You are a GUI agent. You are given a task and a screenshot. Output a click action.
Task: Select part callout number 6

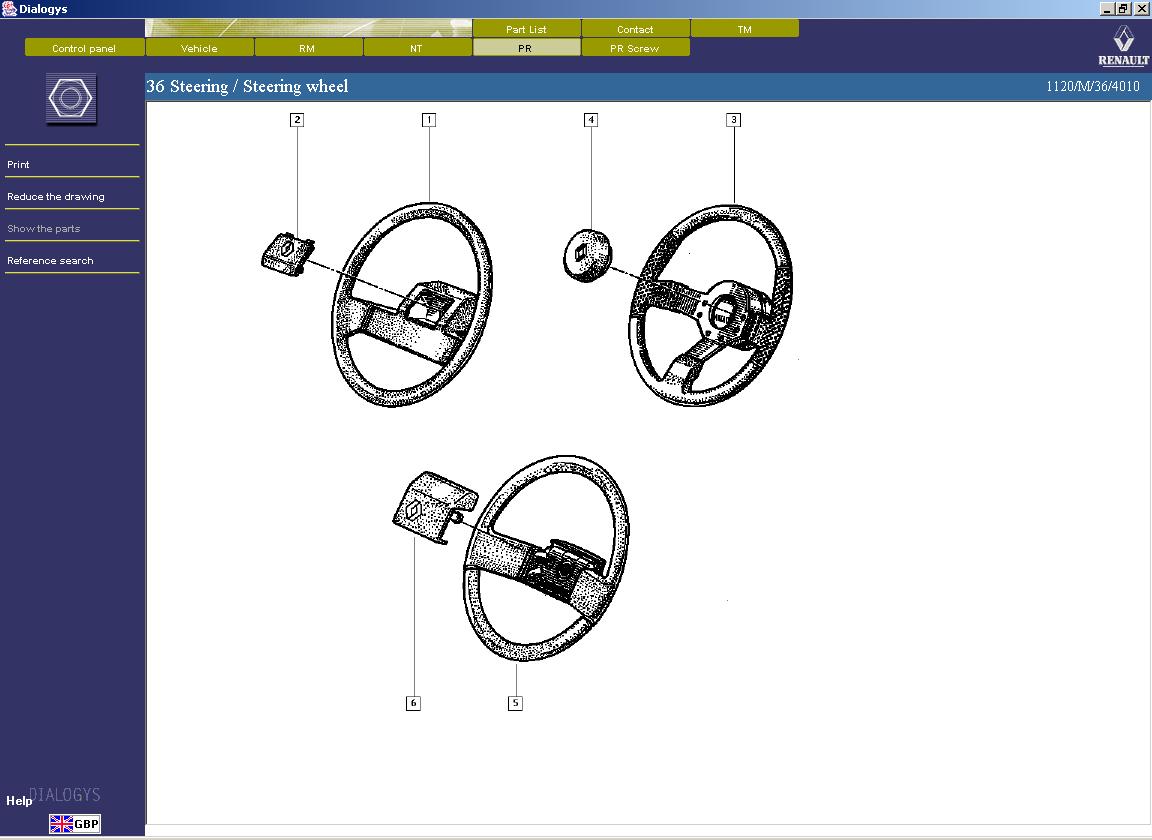[413, 703]
